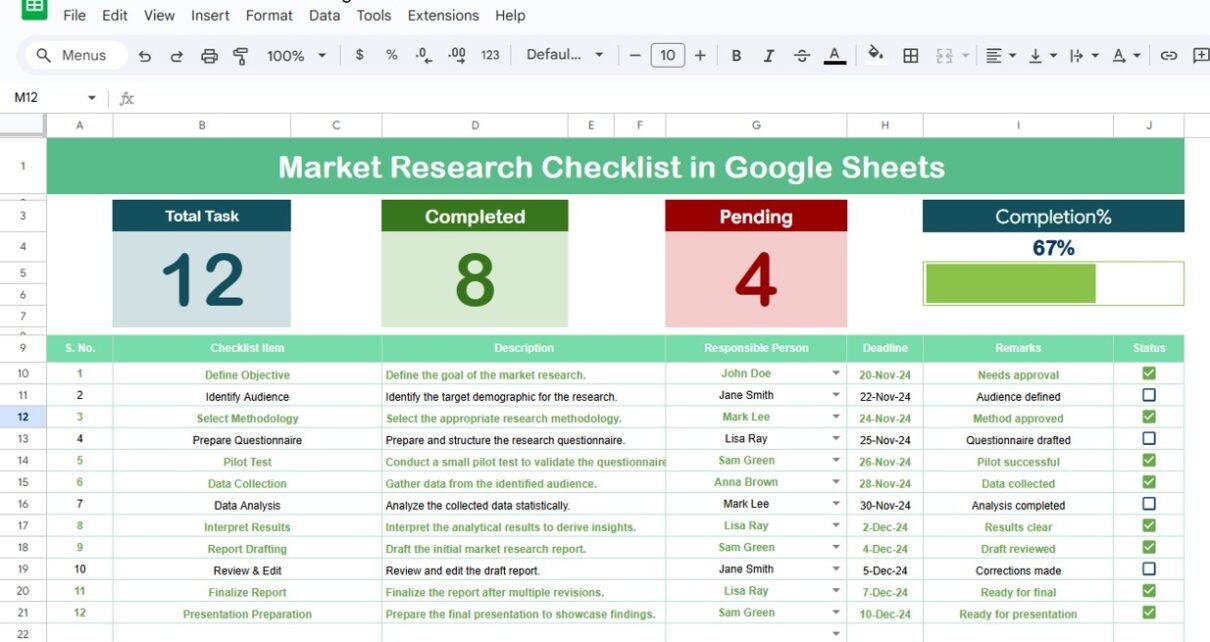Toggle italic formatting
Screen dimensions: 1210x642
click(768, 56)
